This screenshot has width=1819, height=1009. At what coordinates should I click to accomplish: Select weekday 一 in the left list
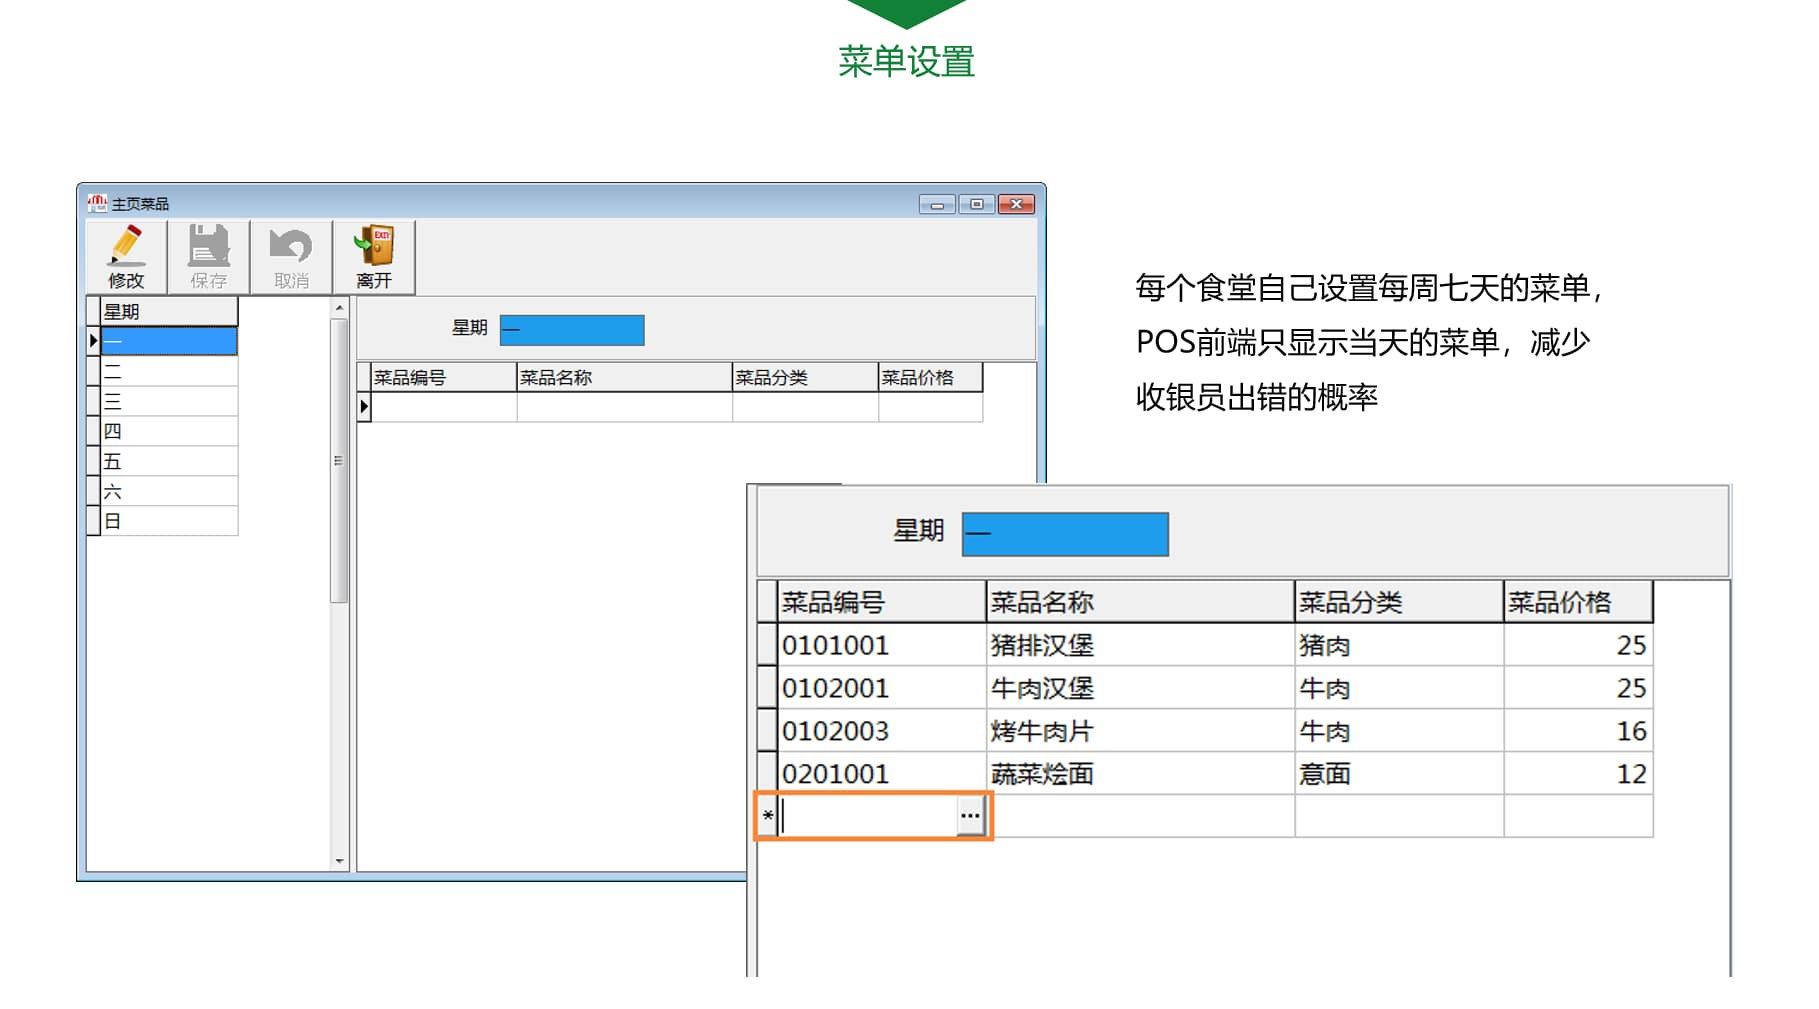(x=167, y=342)
